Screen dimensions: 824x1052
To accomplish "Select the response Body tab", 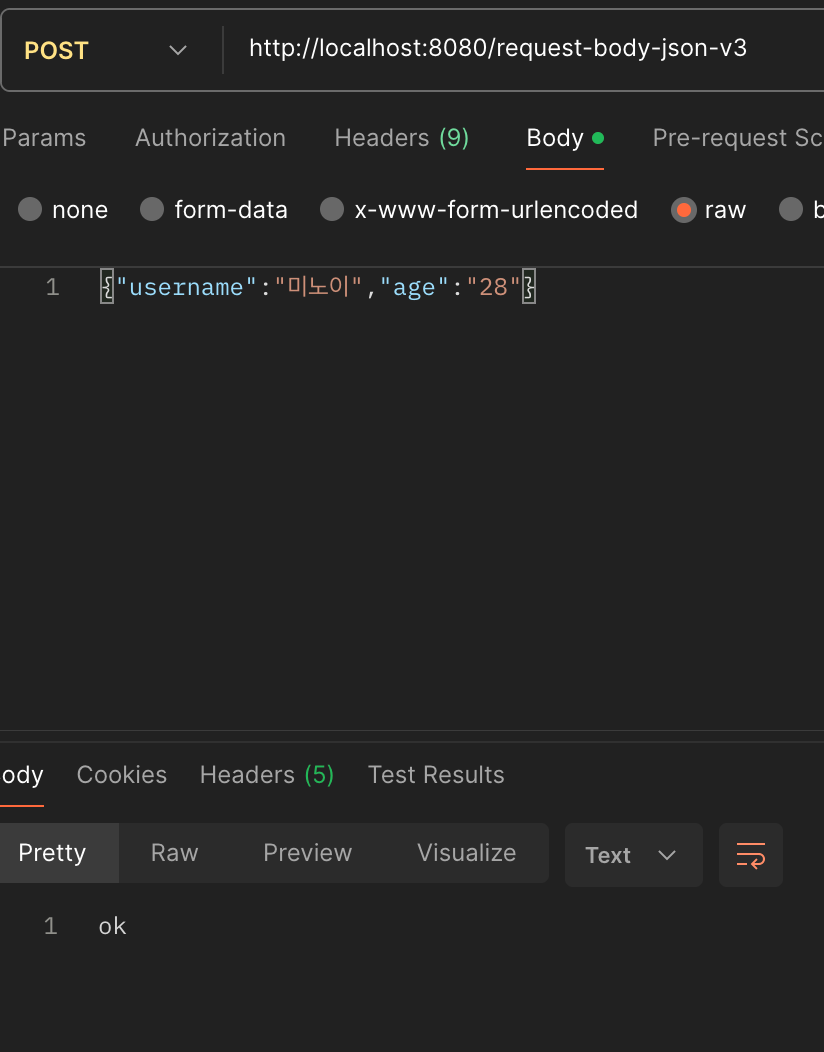I will click(x=21, y=775).
